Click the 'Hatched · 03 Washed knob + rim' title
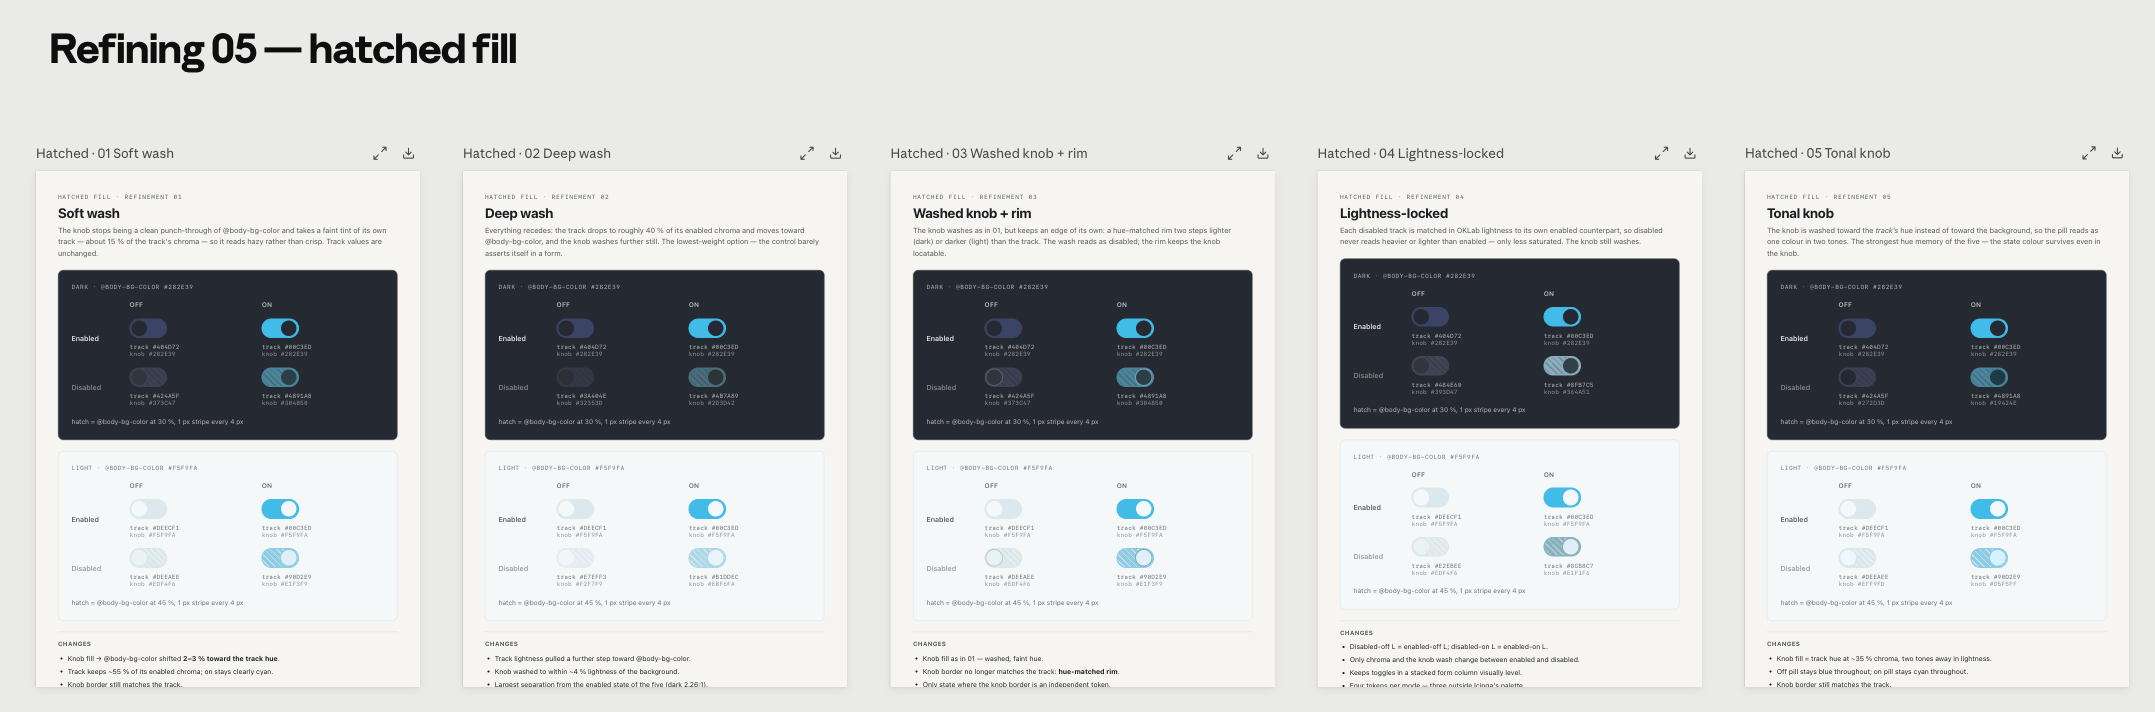The width and height of the screenshot is (2155, 712). [989, 153]
